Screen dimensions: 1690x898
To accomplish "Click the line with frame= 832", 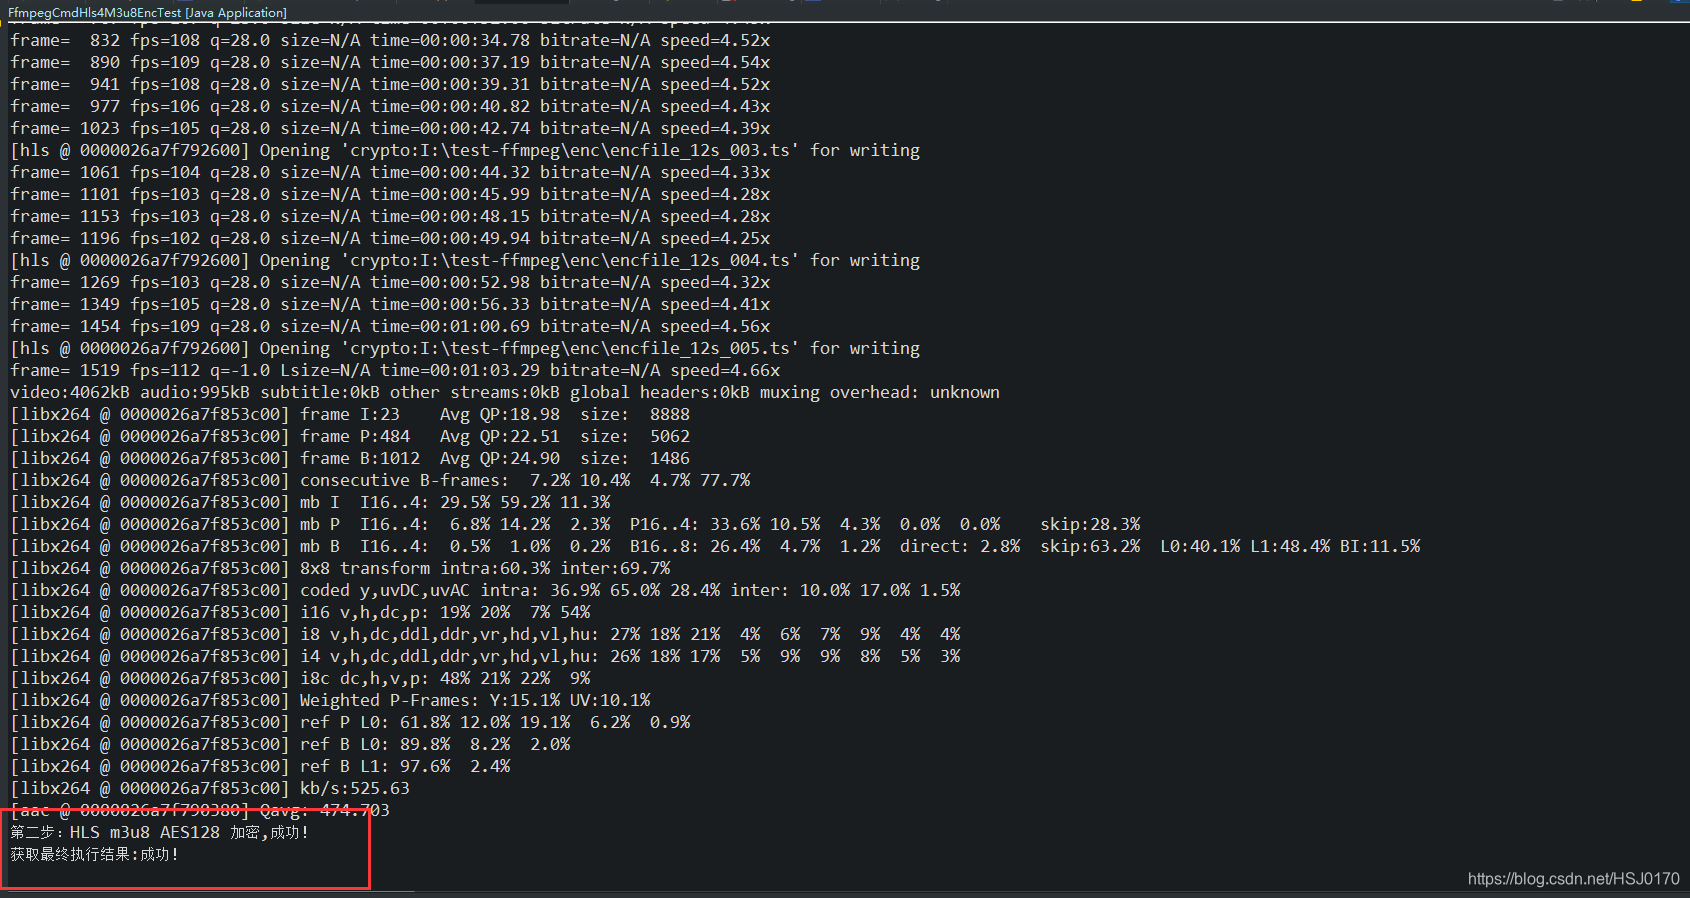I will coord(390,40).
